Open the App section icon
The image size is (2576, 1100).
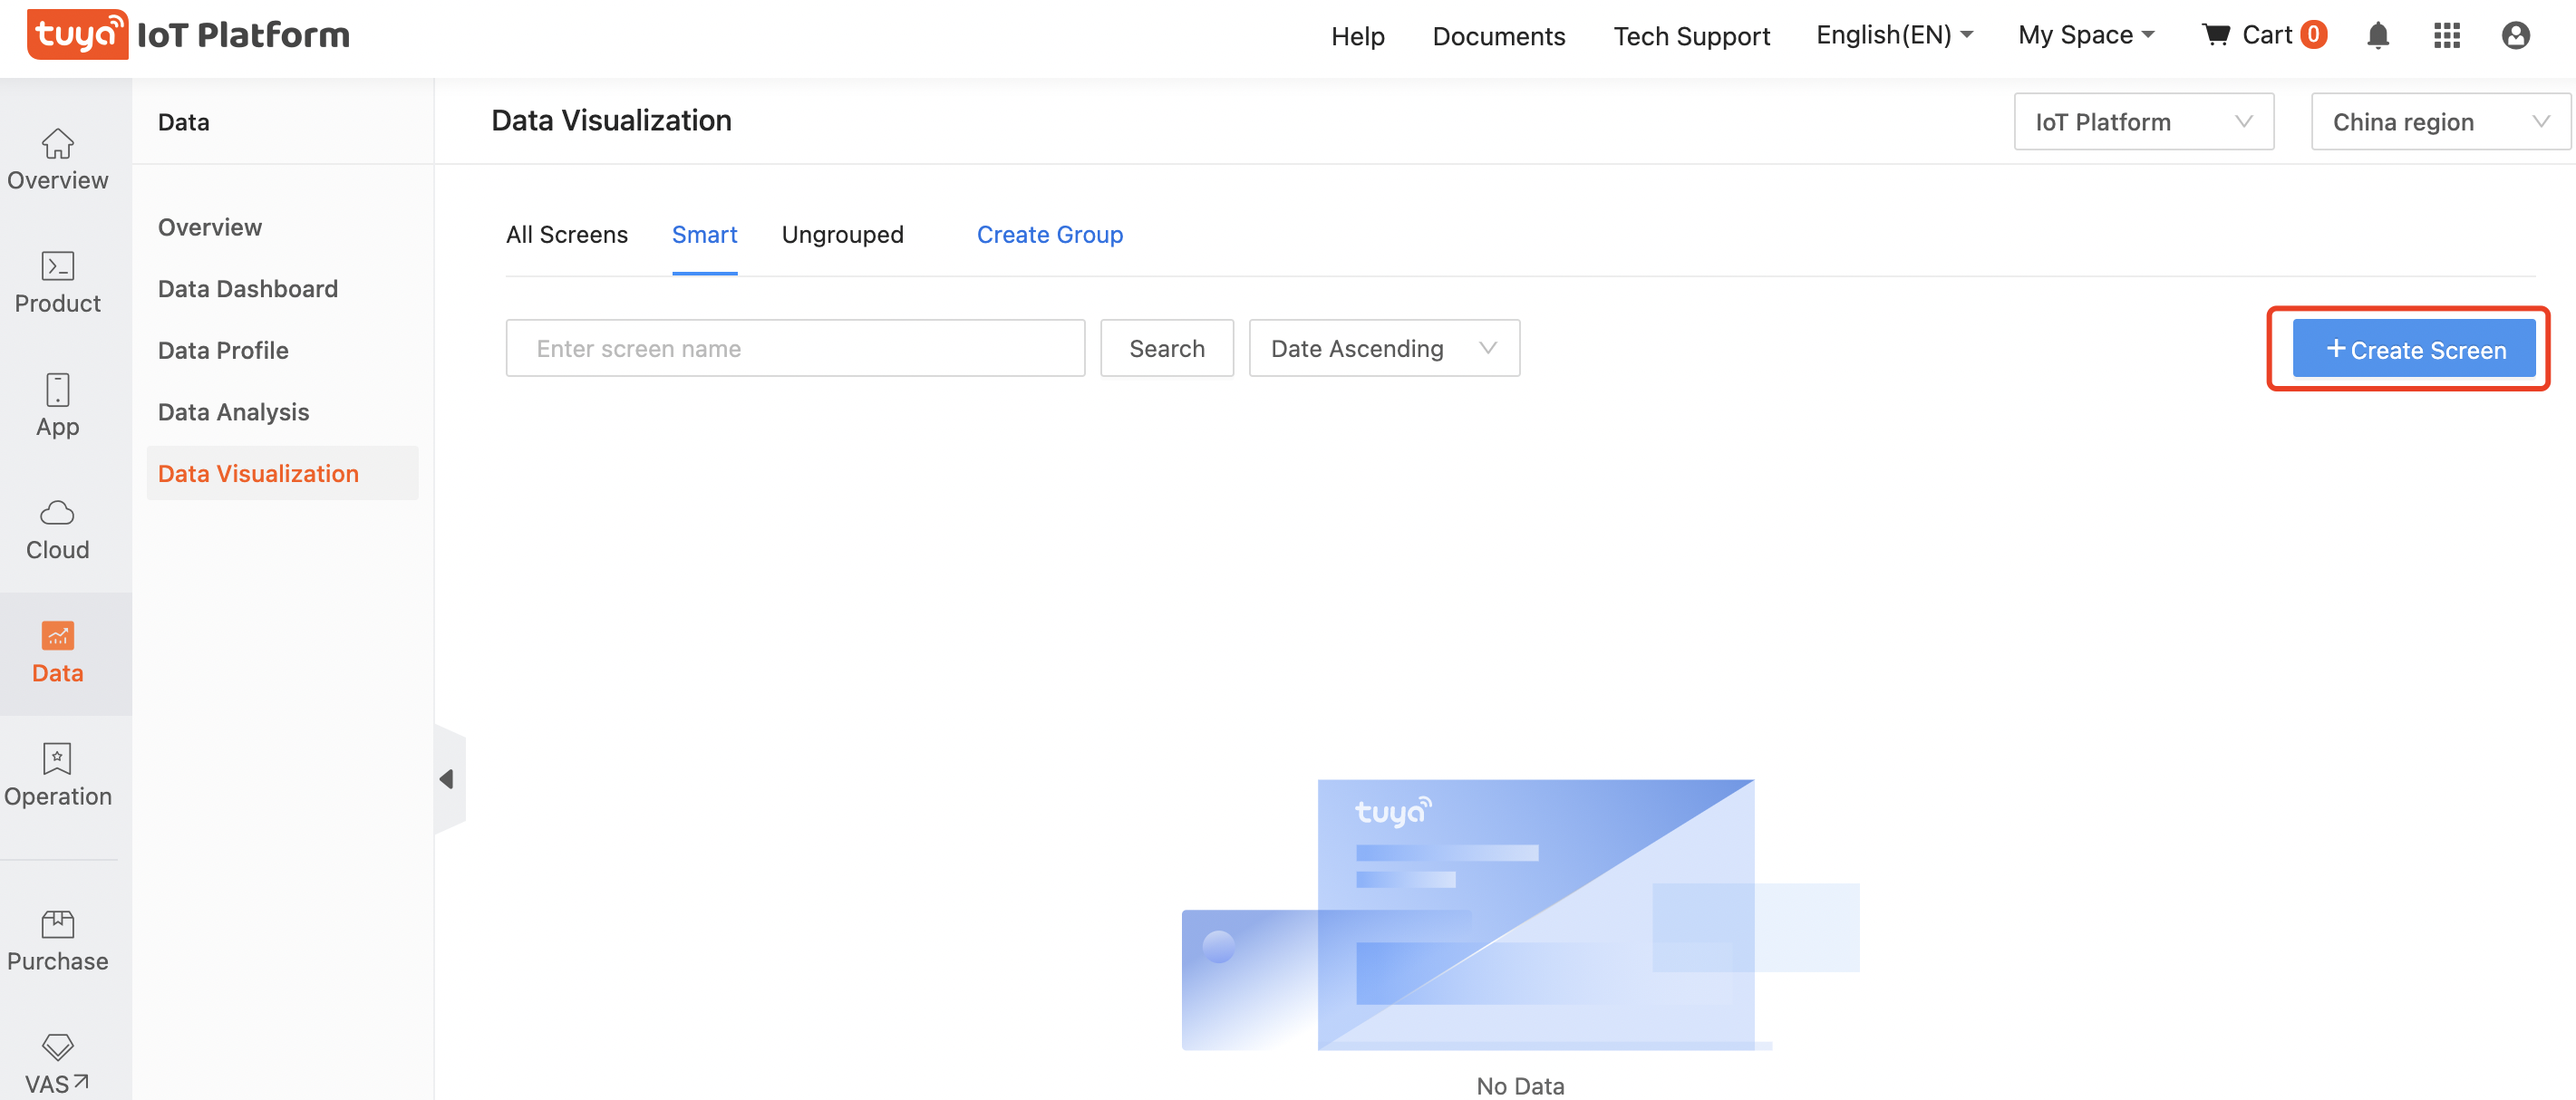click(58, 406)
